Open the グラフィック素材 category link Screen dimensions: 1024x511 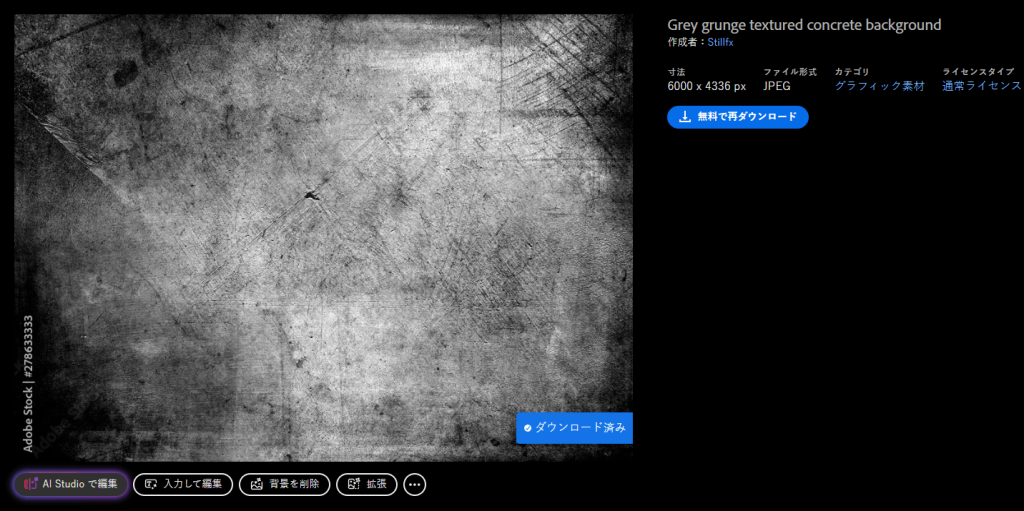[880, 86]
